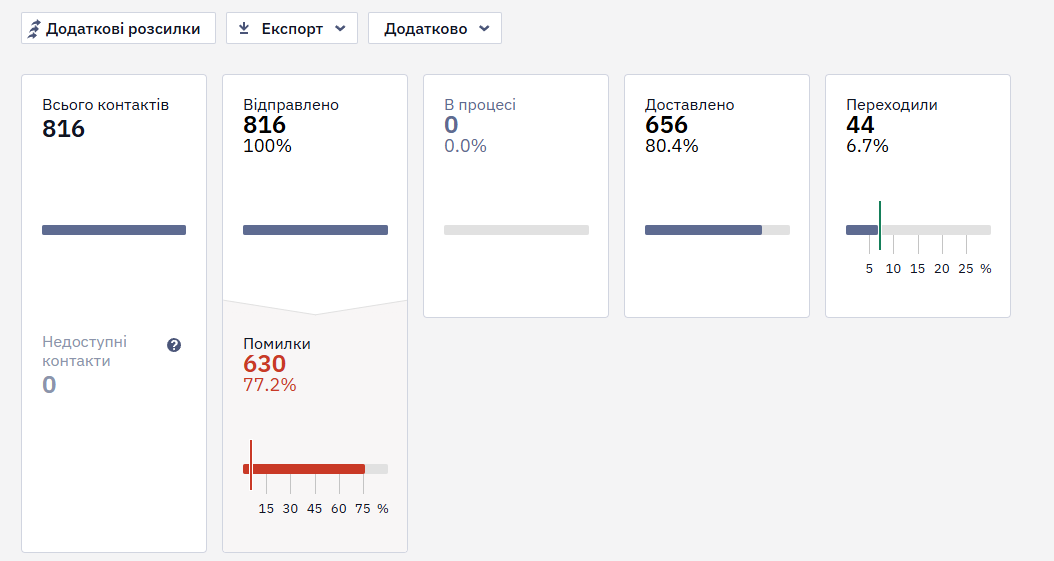
Task: Click the red Помилки progress bar
Action: [x=315, y=469]
